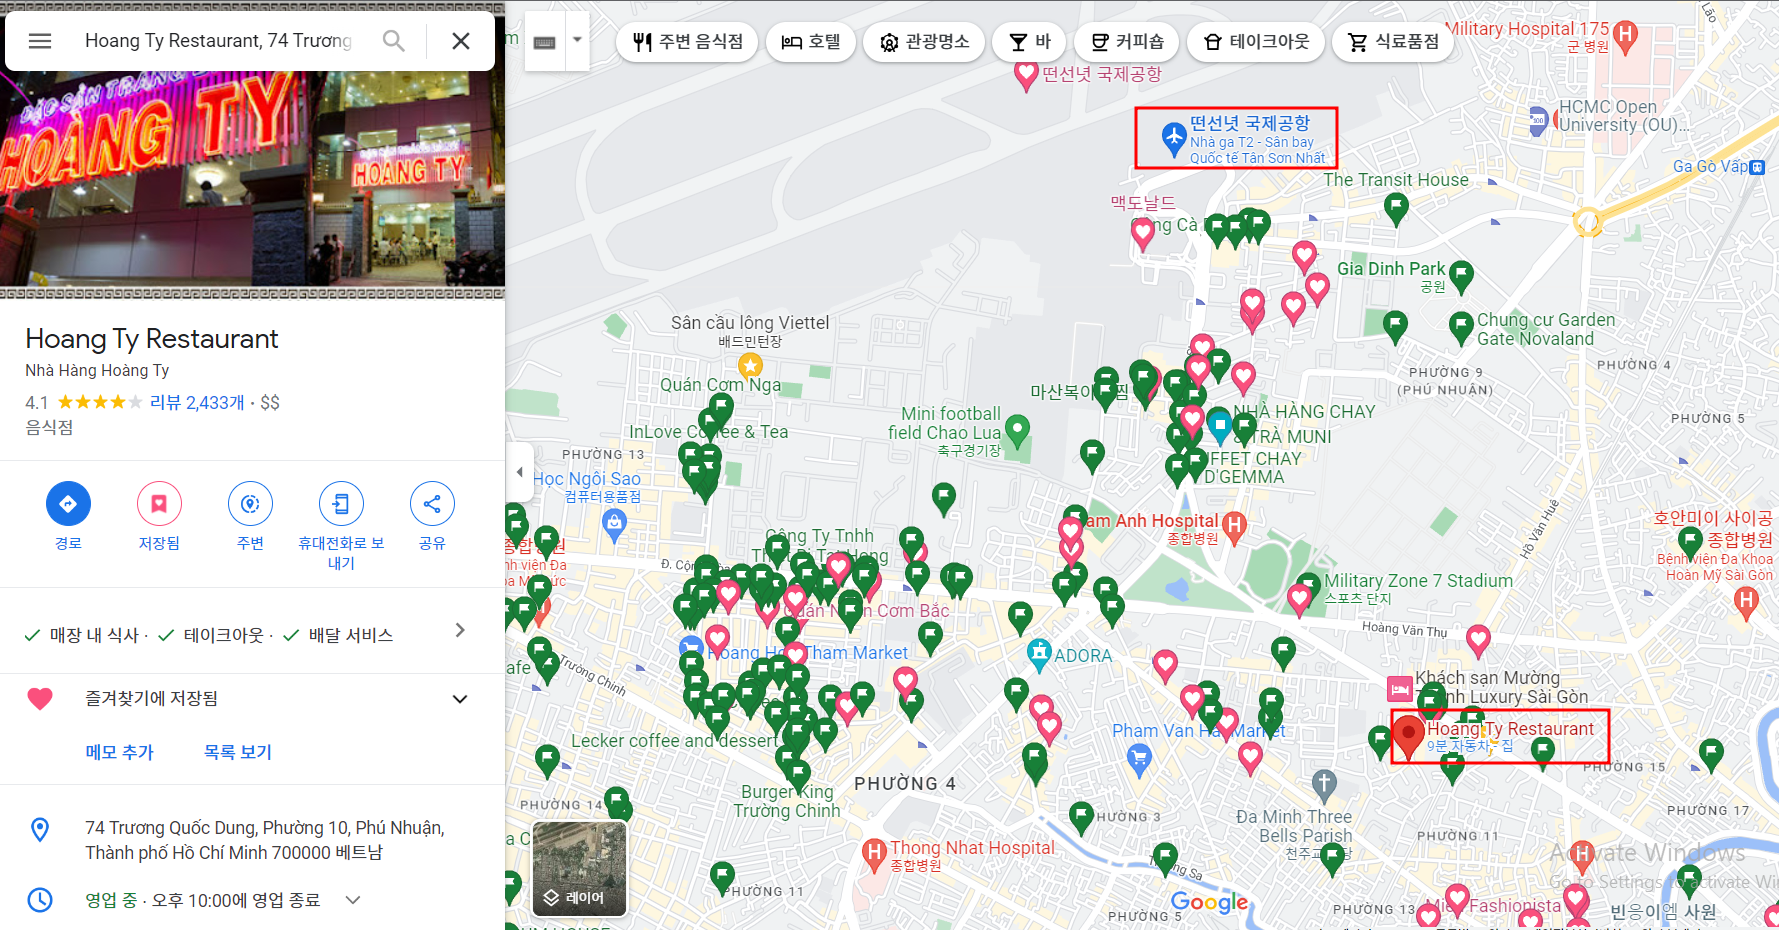This screenshot has height=930, width=1779.
Task: Click the red Hoang Ty Restaurant map pin
Action: (x=1408, y=738)
